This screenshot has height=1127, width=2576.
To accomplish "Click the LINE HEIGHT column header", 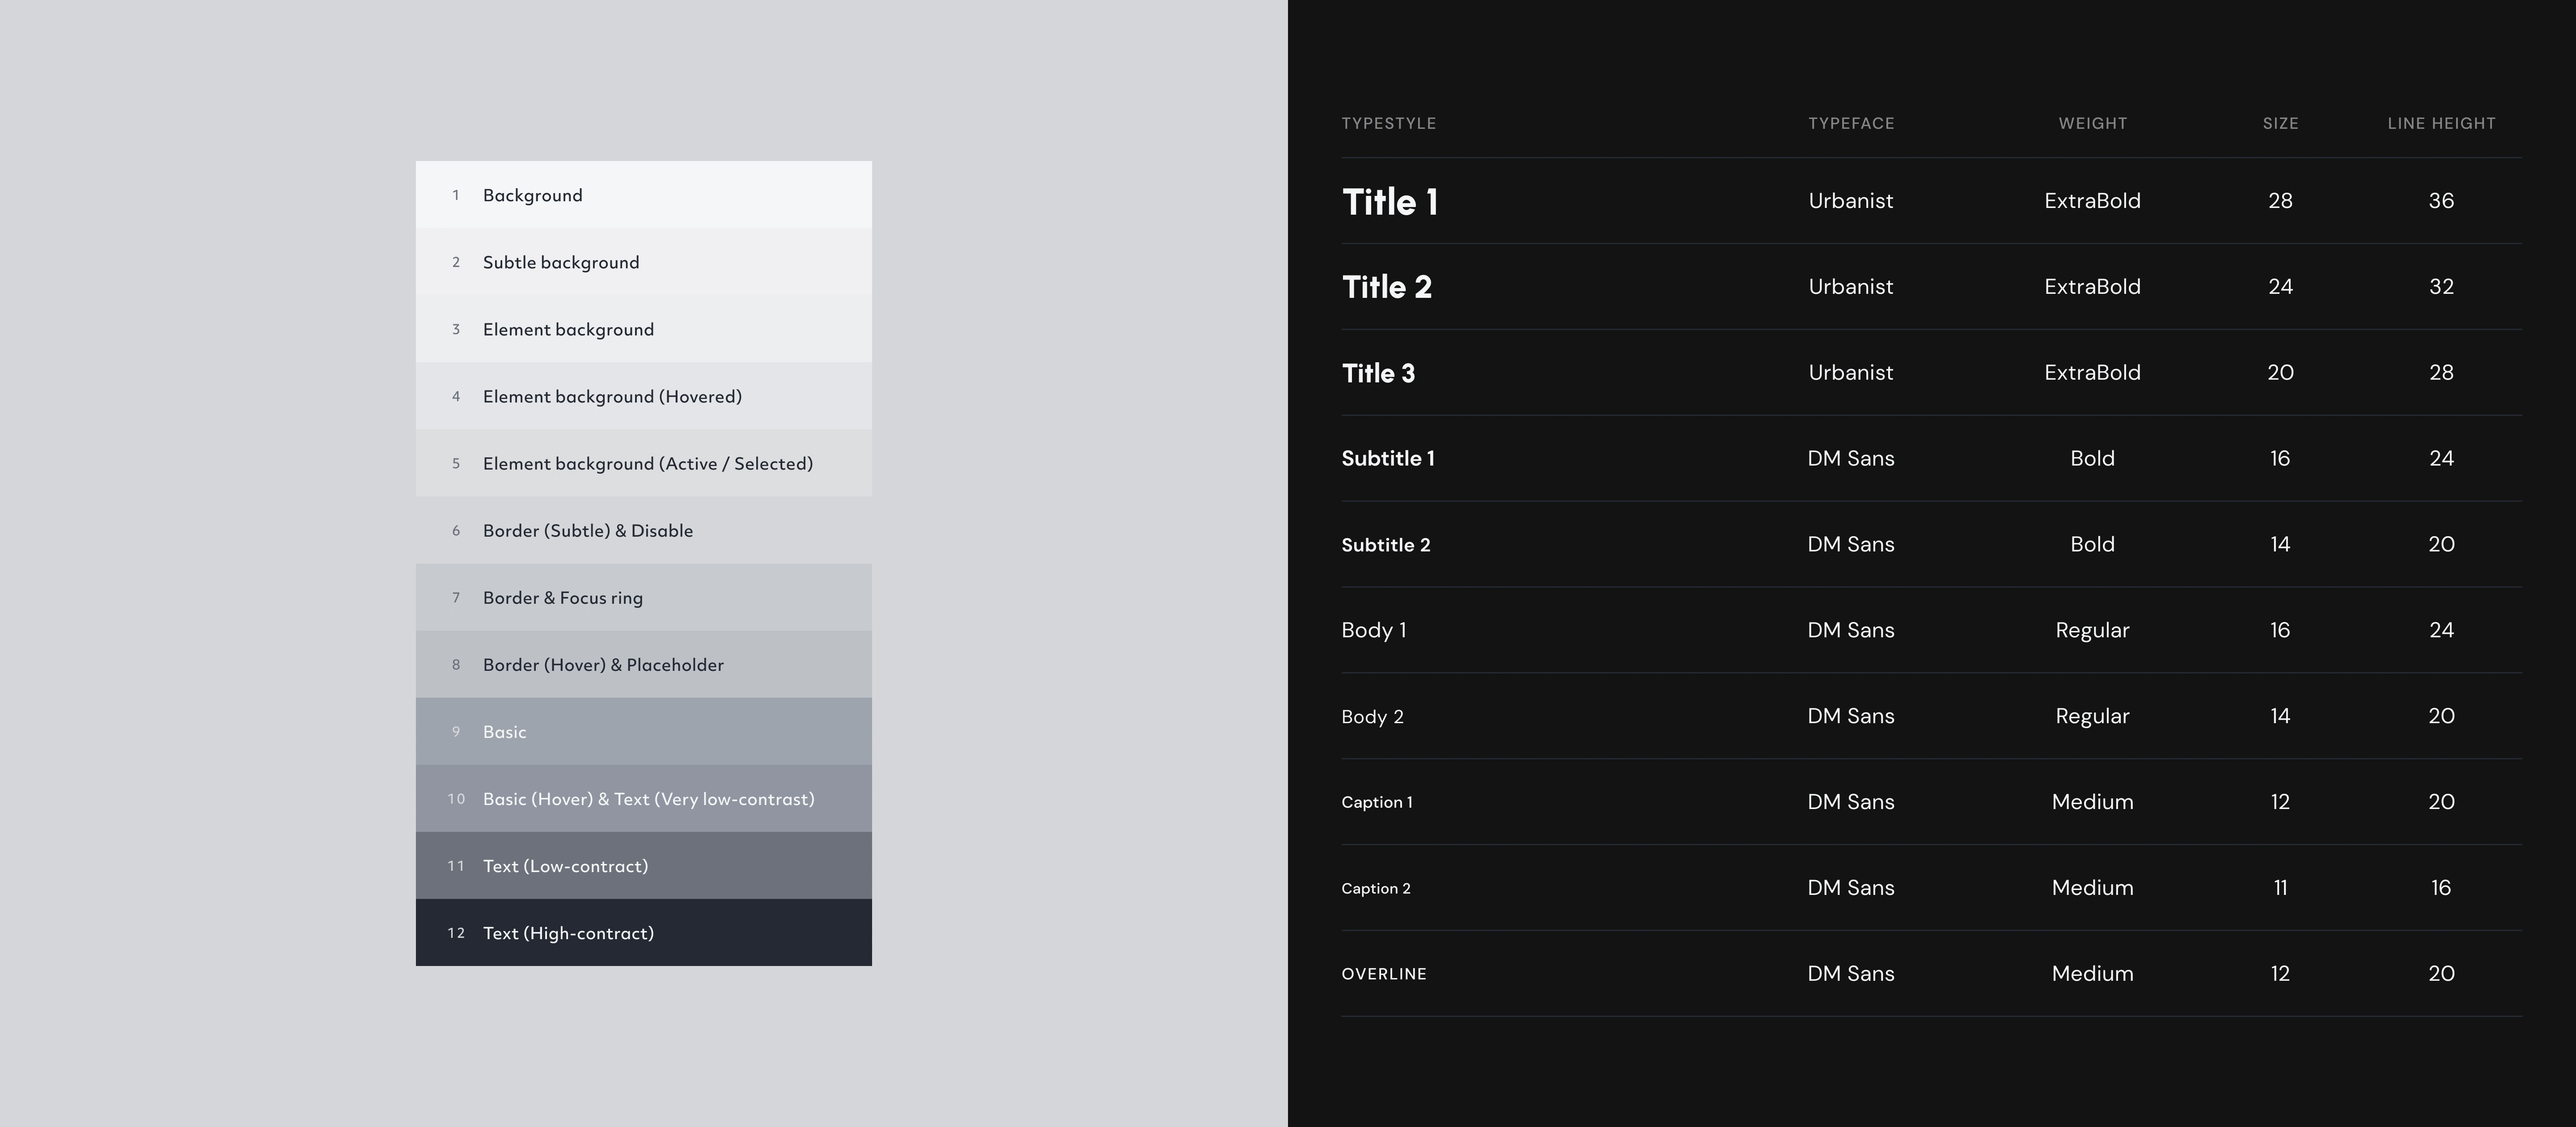I will tap(2441, 123).
